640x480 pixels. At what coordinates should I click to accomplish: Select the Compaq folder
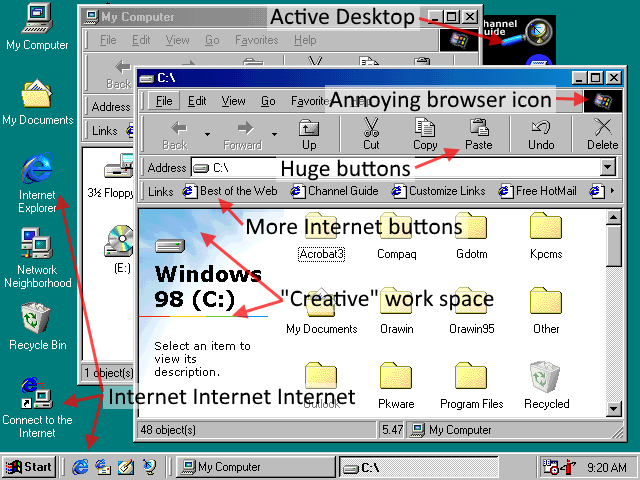(x=396, y=237)
